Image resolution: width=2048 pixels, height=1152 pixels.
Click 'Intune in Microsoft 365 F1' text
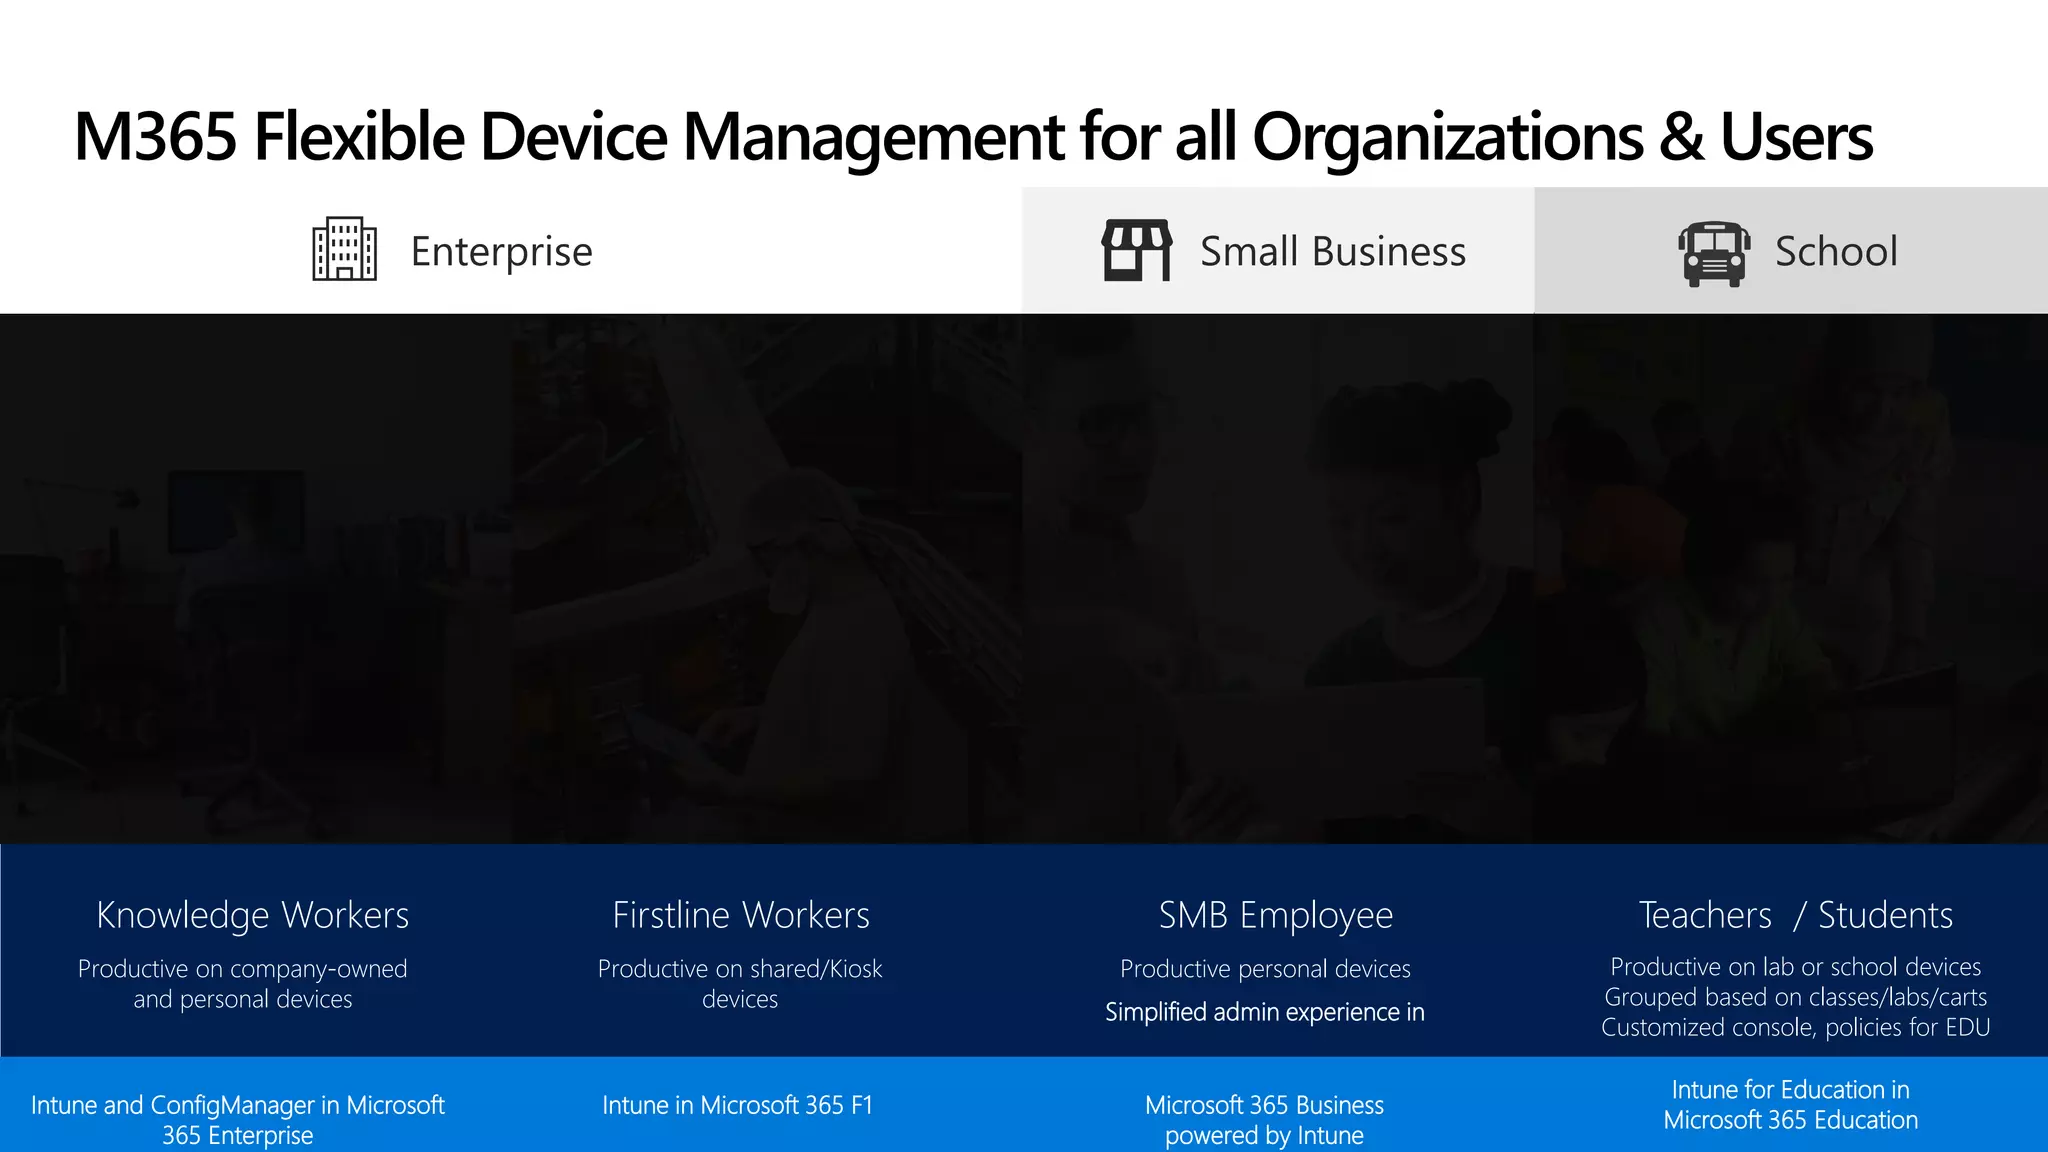pyautogui.click(x=738, y=1105)
